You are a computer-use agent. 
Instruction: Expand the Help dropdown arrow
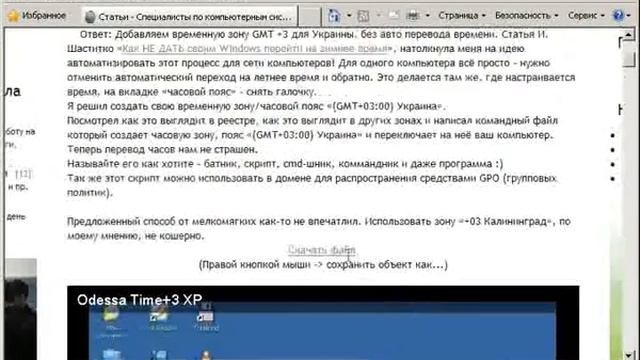coord(630,16)
